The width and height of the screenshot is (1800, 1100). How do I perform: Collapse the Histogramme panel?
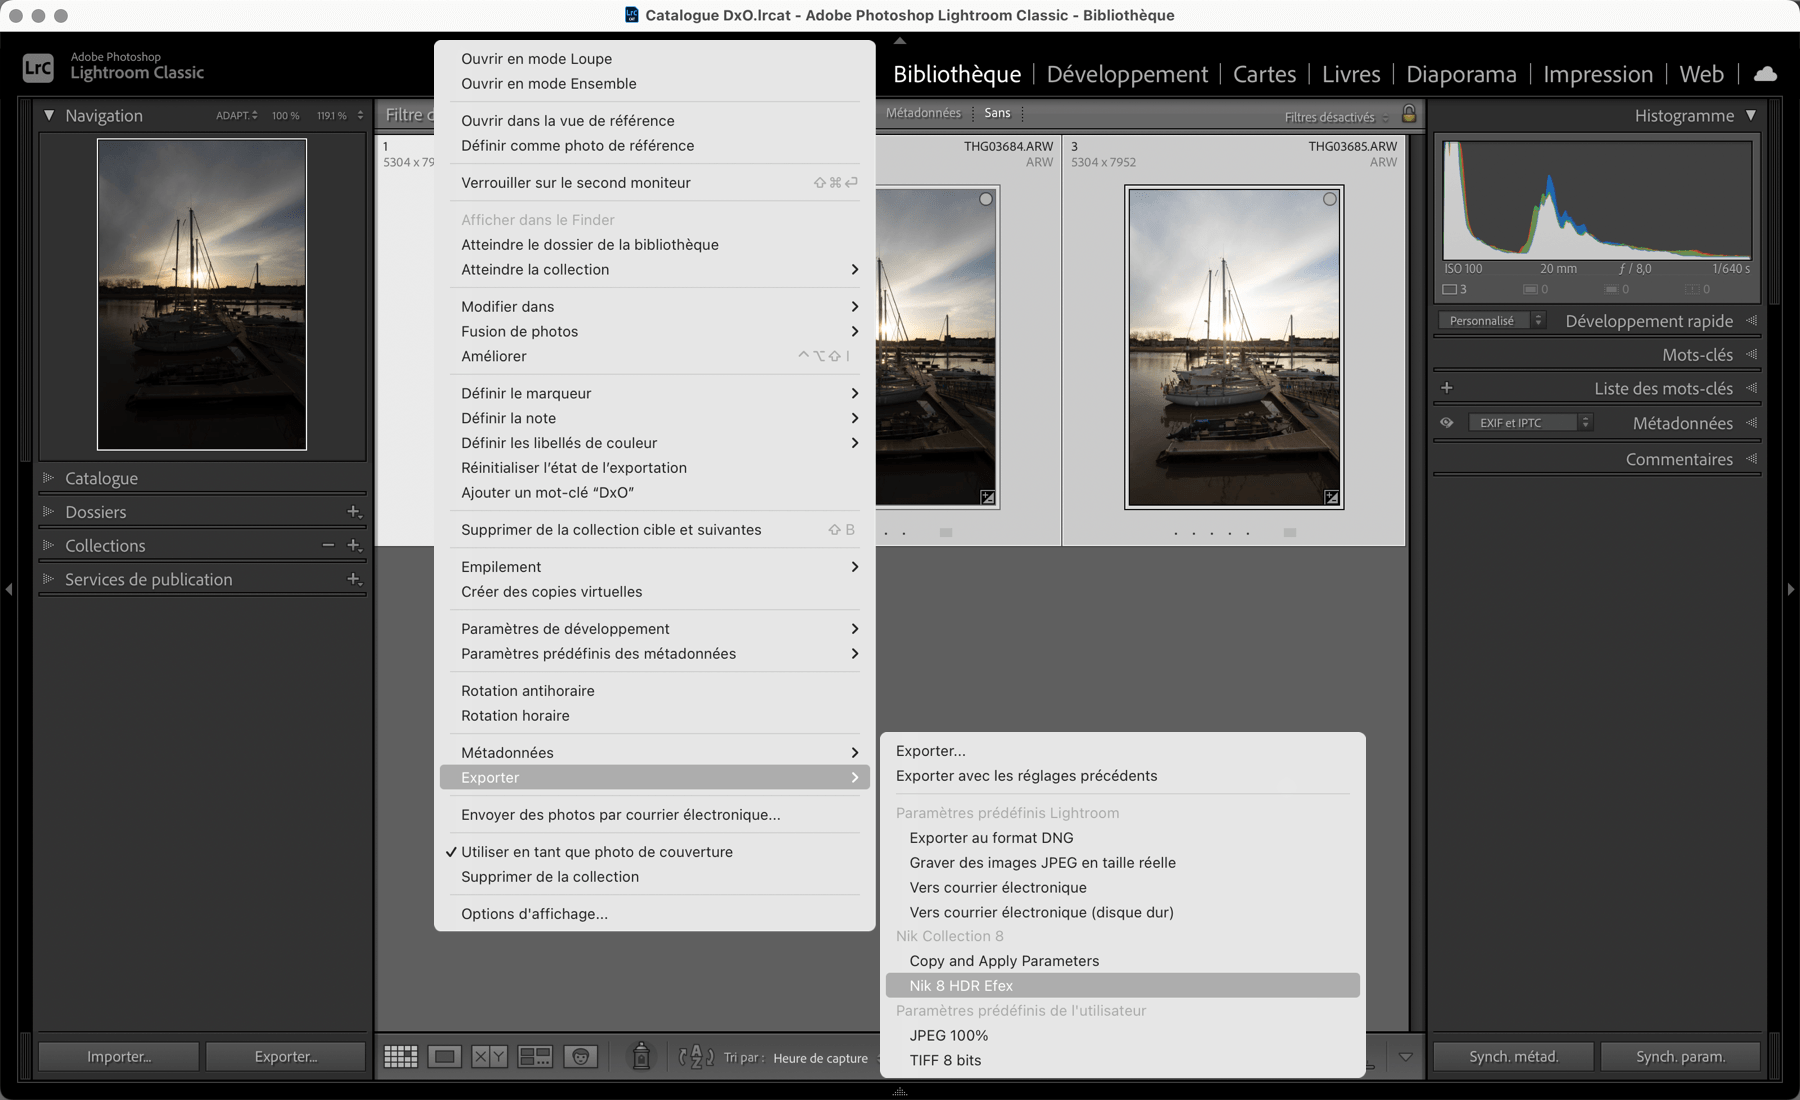coord(1751,115)
